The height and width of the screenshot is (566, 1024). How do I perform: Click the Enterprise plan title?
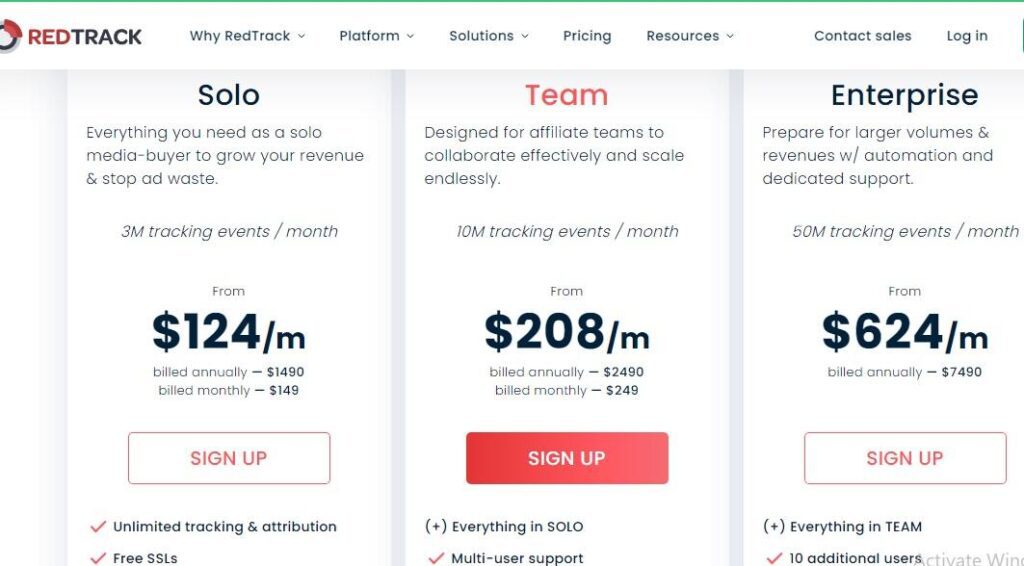click(905, 95)
